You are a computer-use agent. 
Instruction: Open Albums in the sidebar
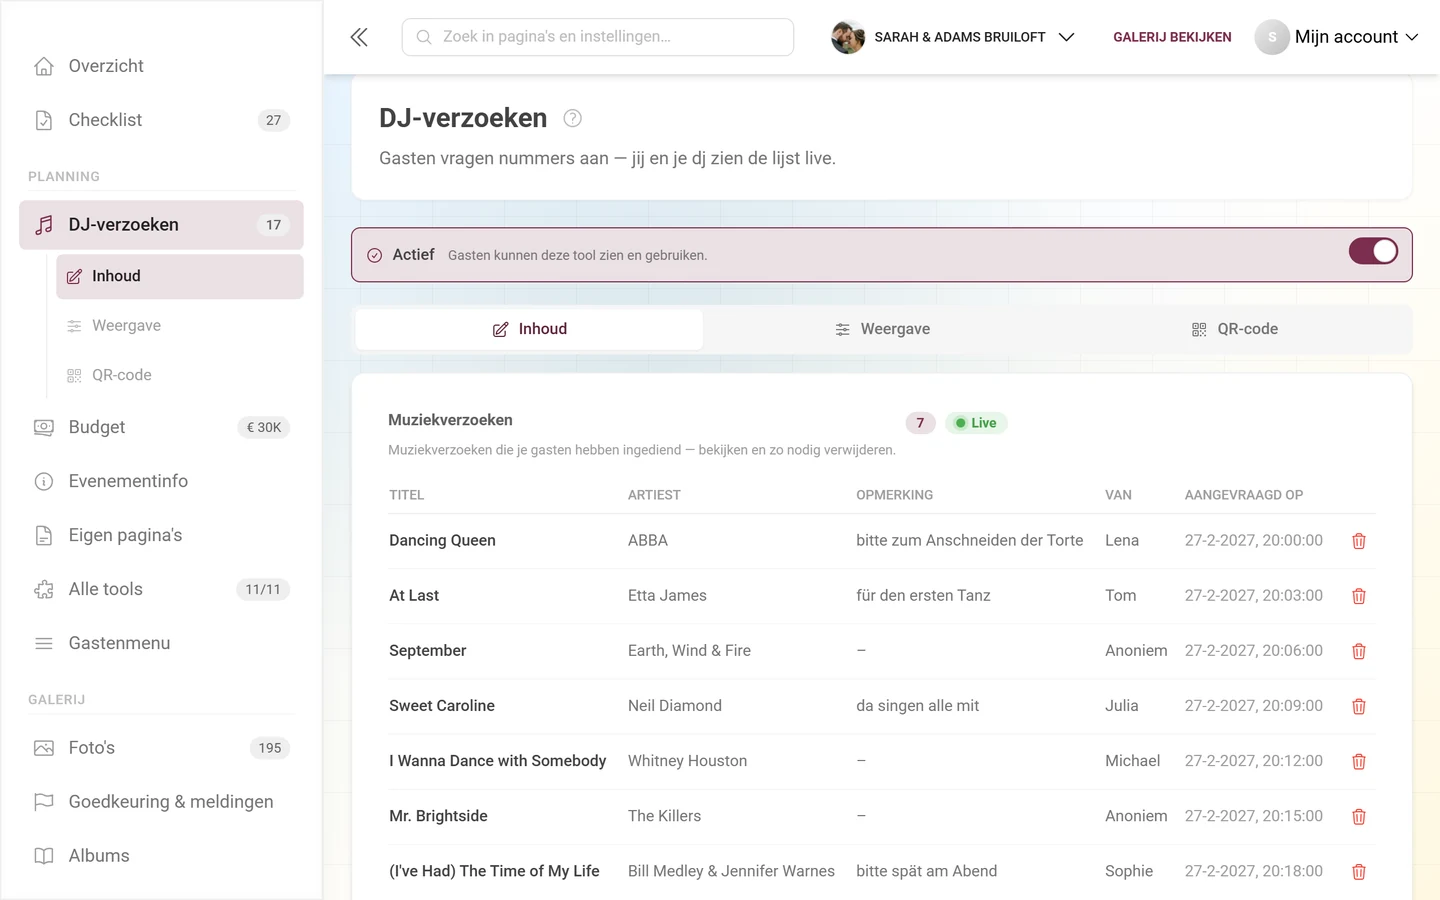pyautogui.click(x=161, y=856)
